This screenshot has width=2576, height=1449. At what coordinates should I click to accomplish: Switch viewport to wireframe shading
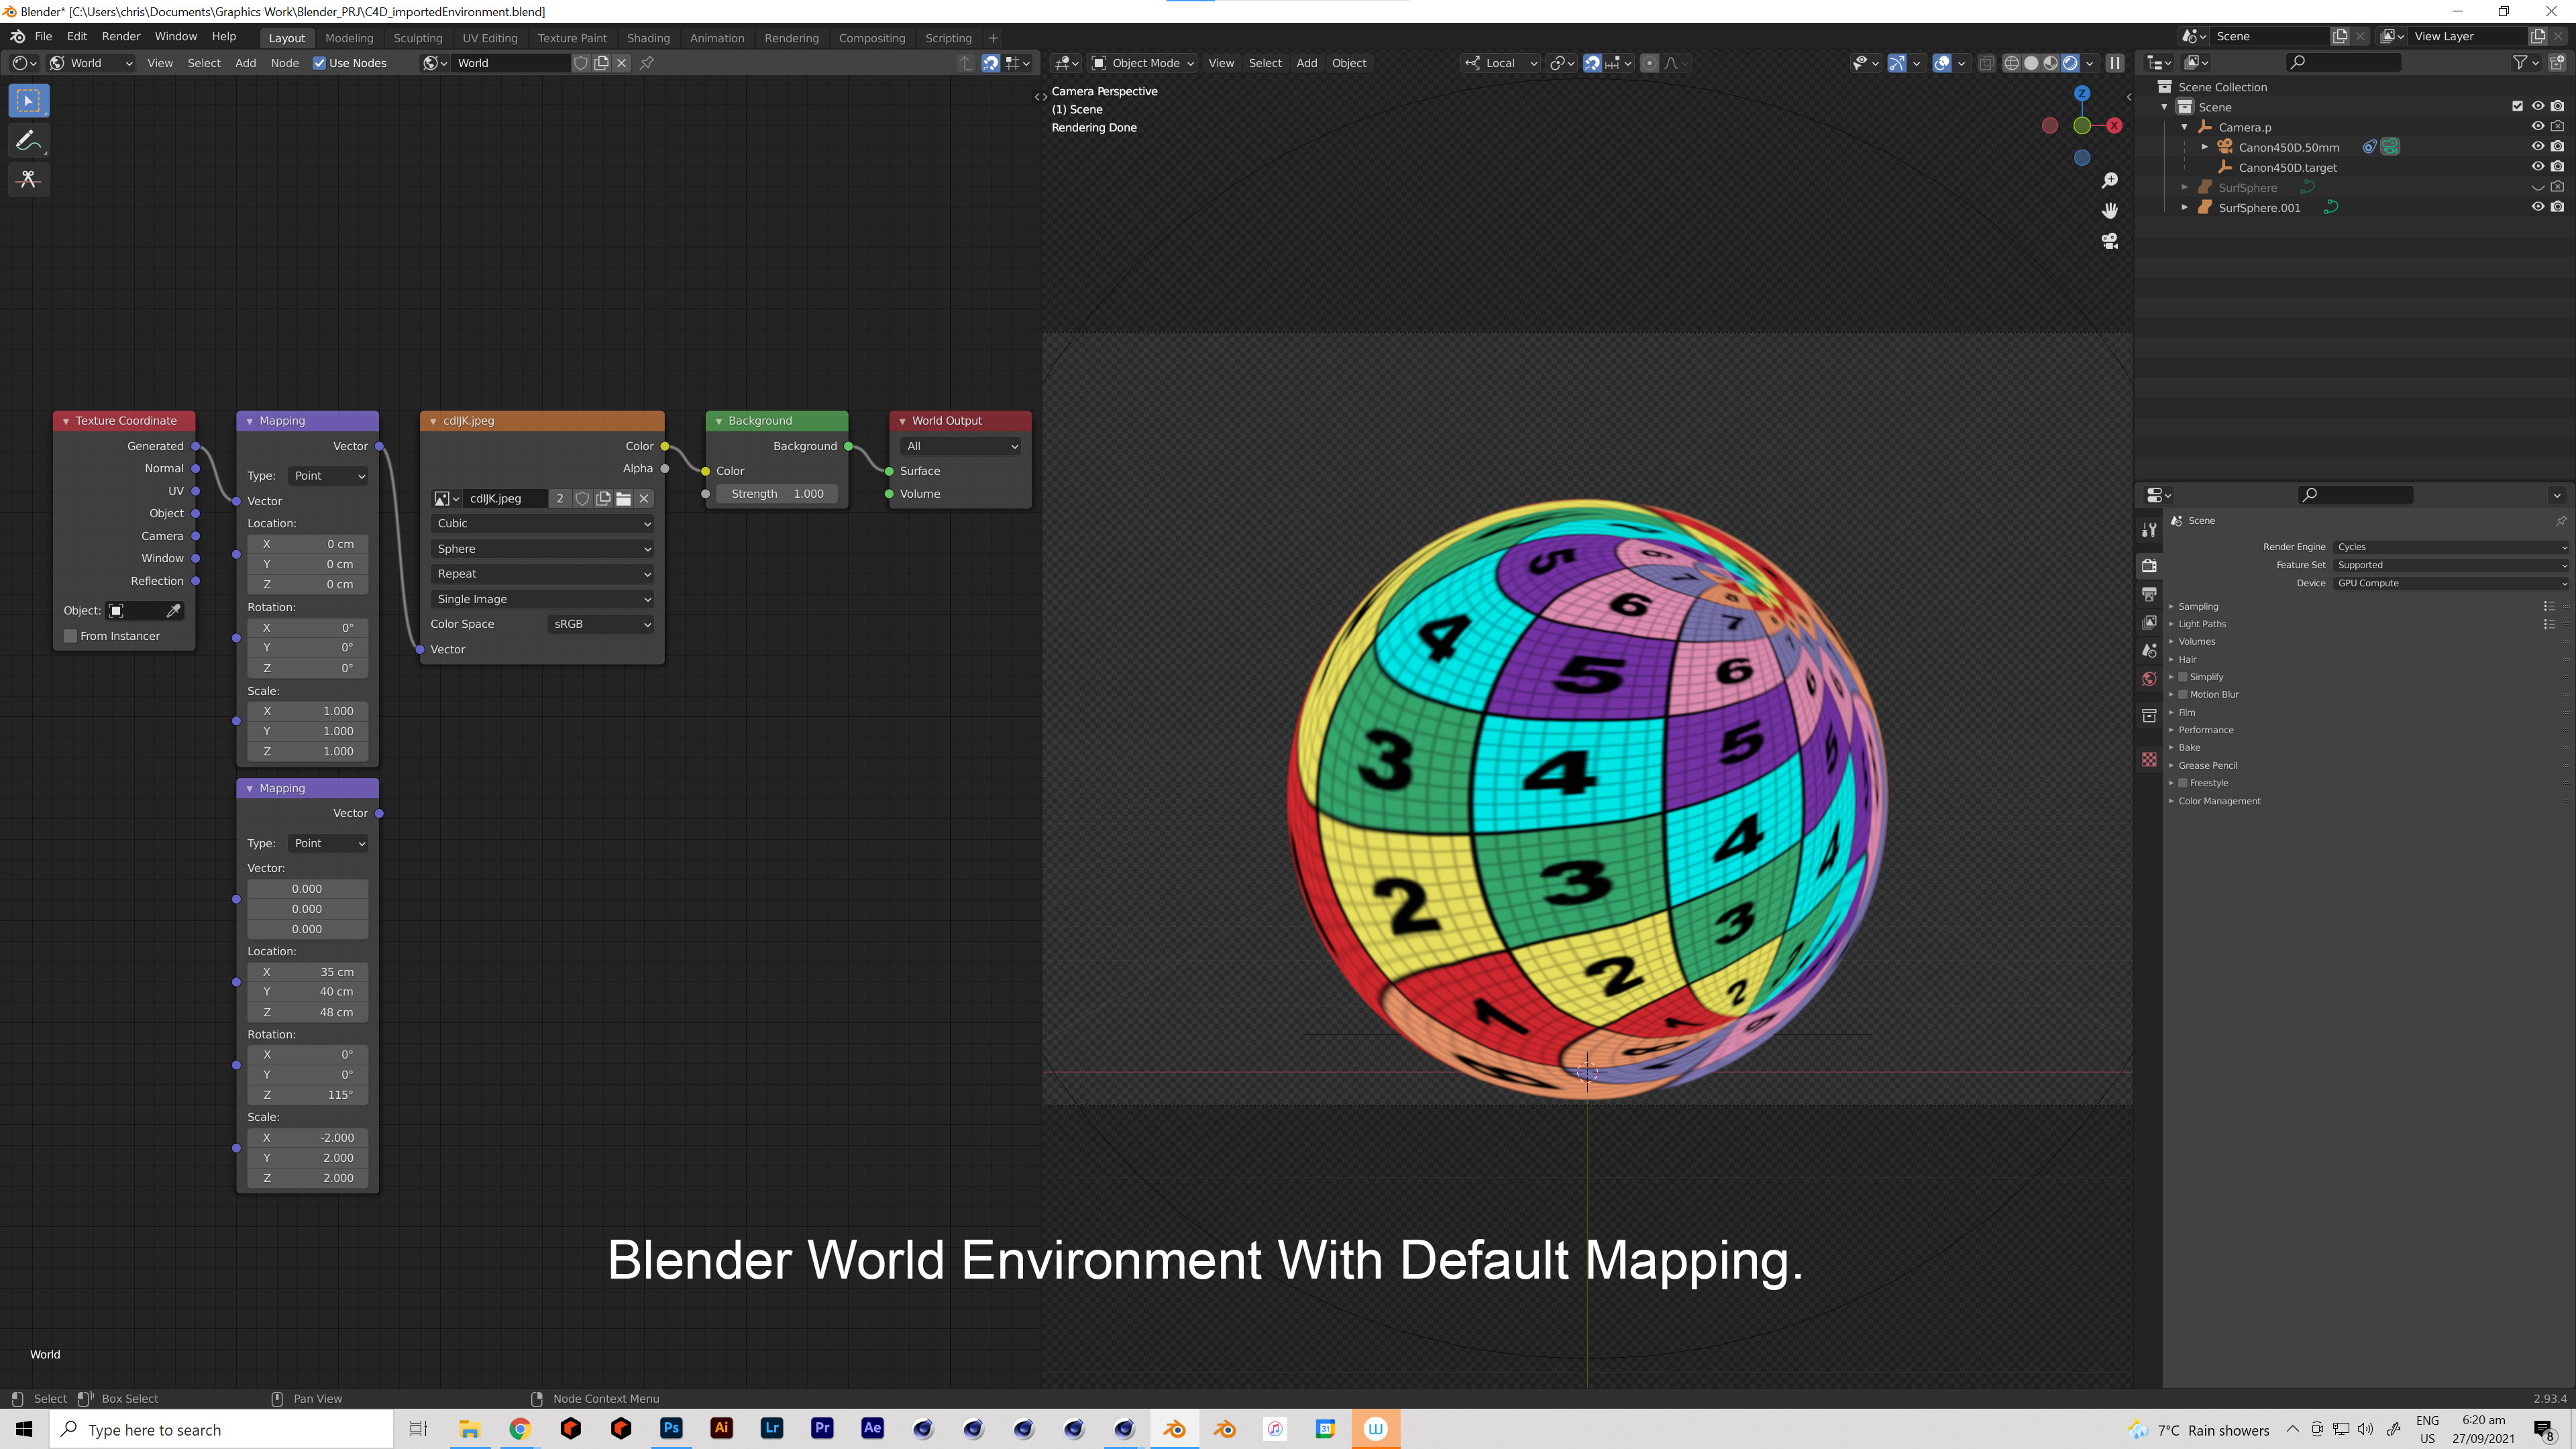click(x=2012, y=63)
